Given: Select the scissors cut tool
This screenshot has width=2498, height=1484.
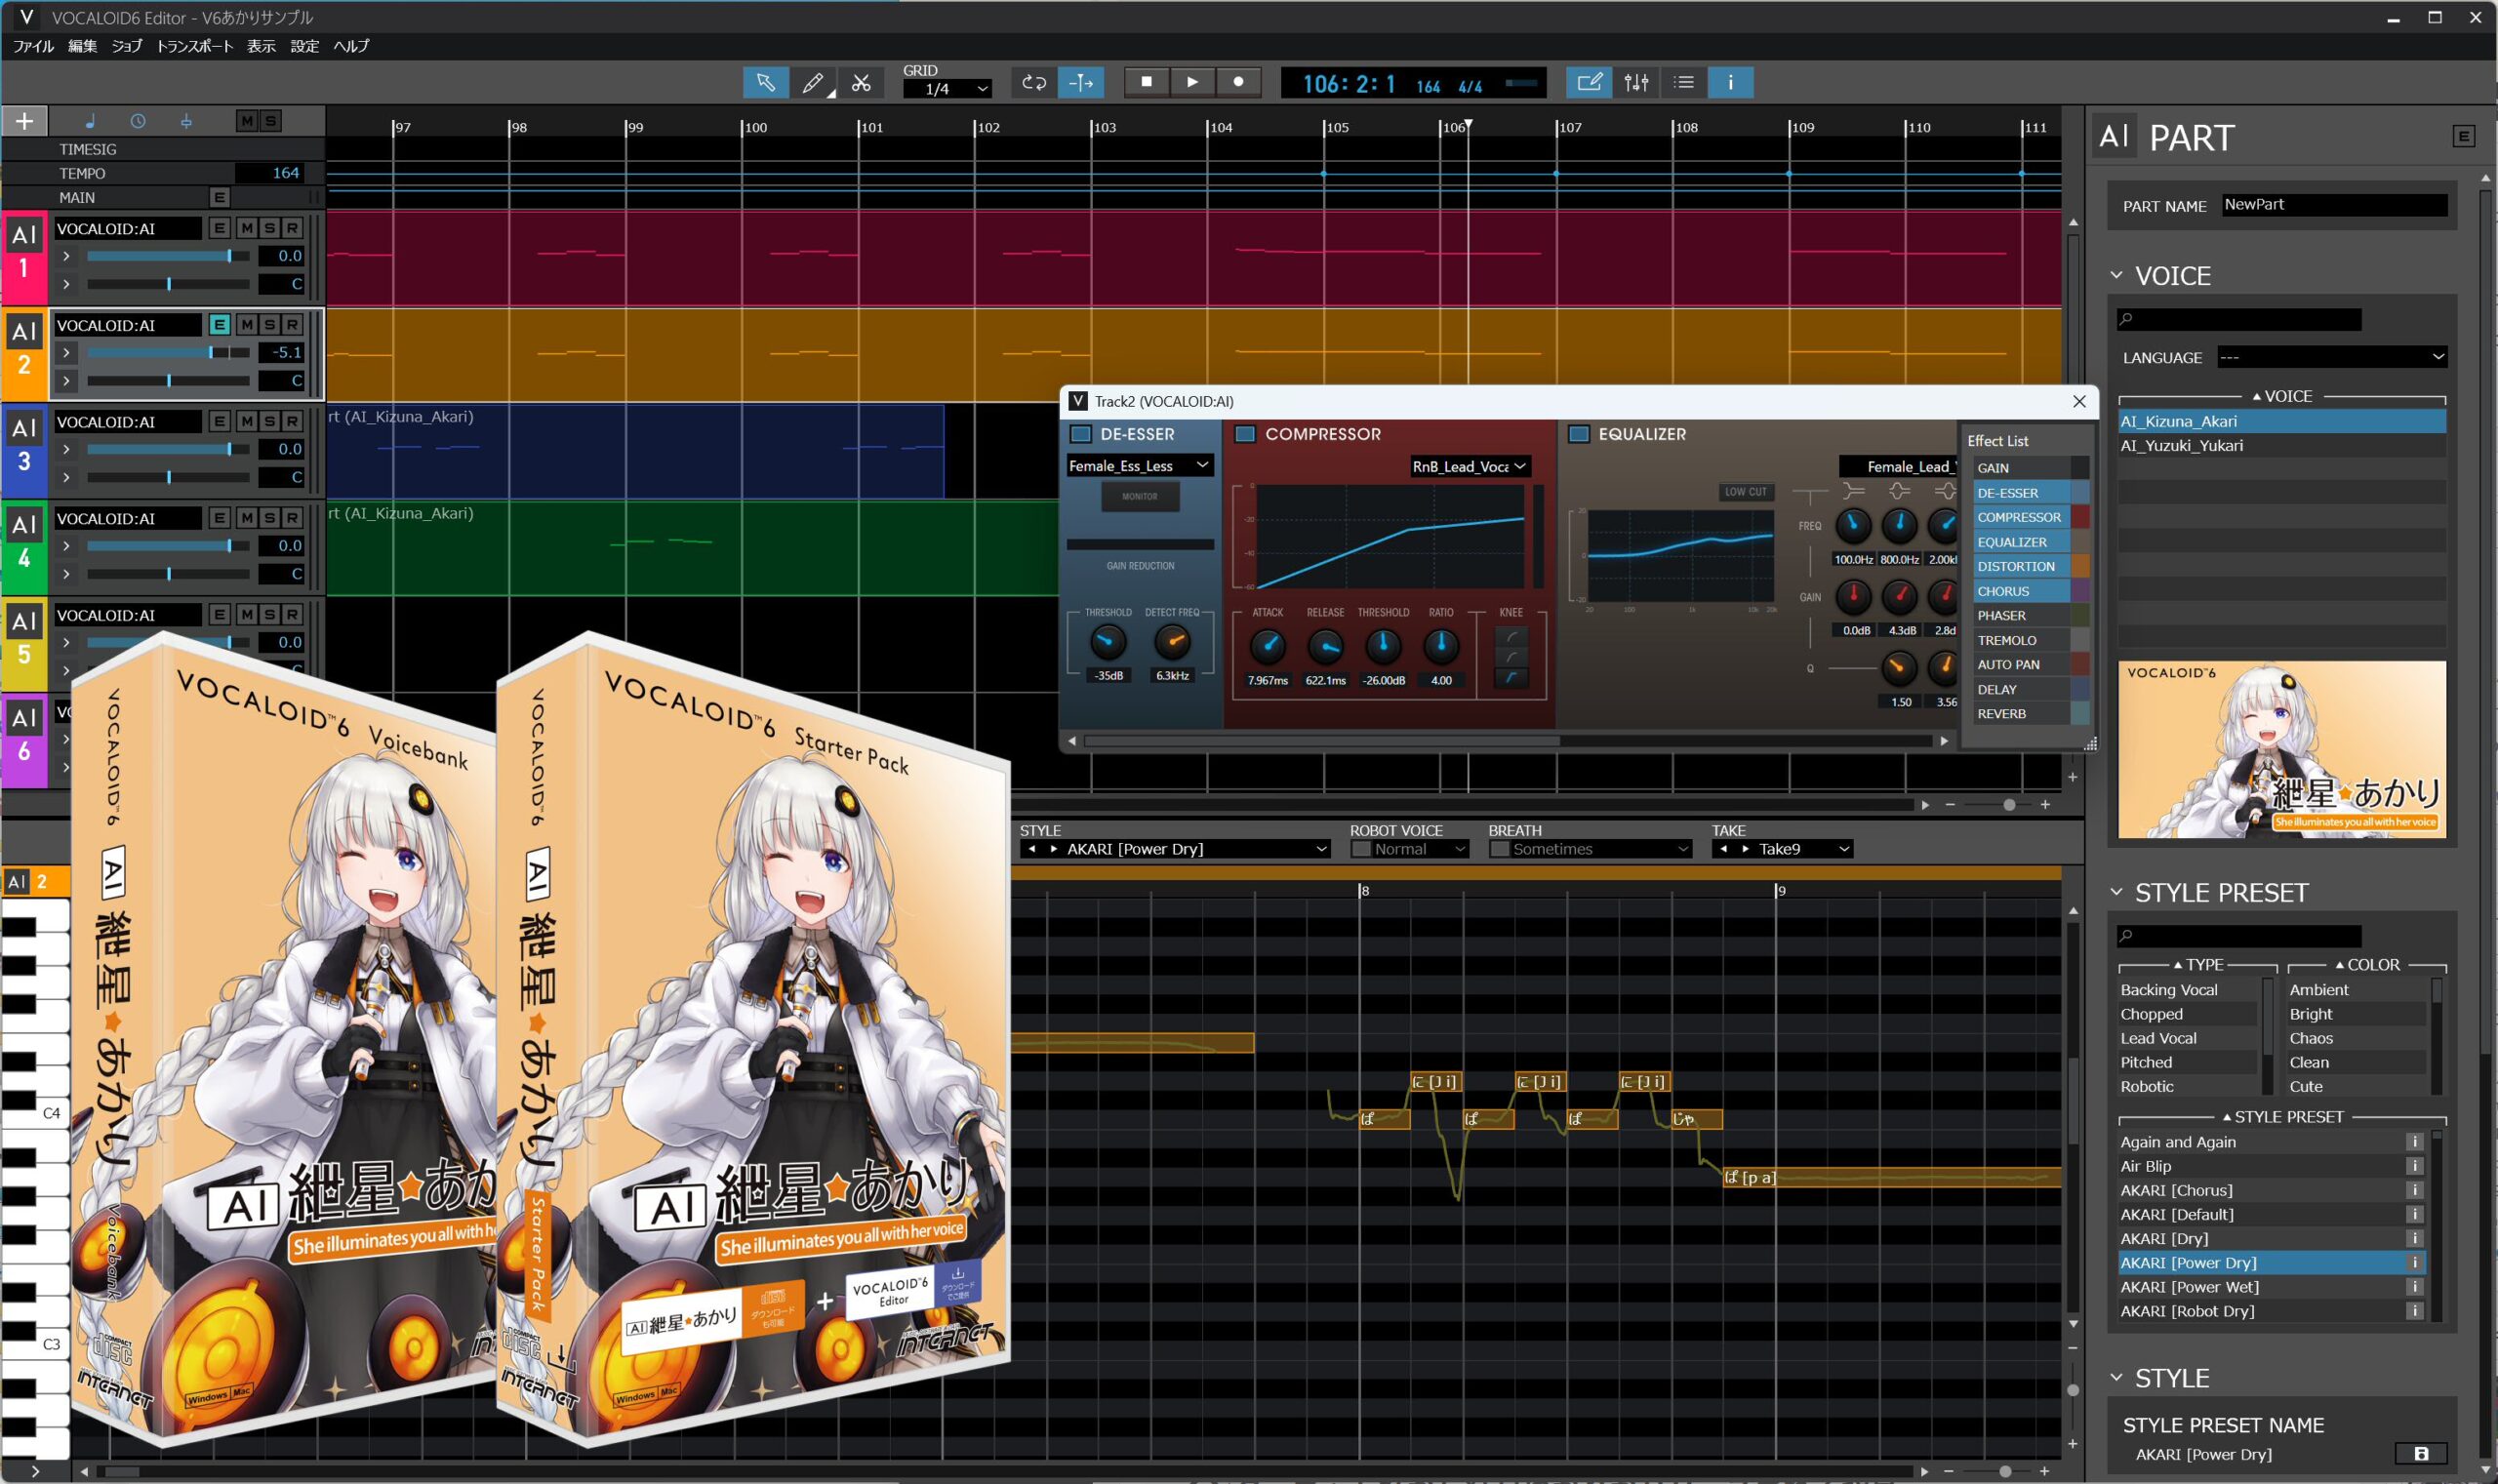Looking at the screenshot, I should coord(860,83).
